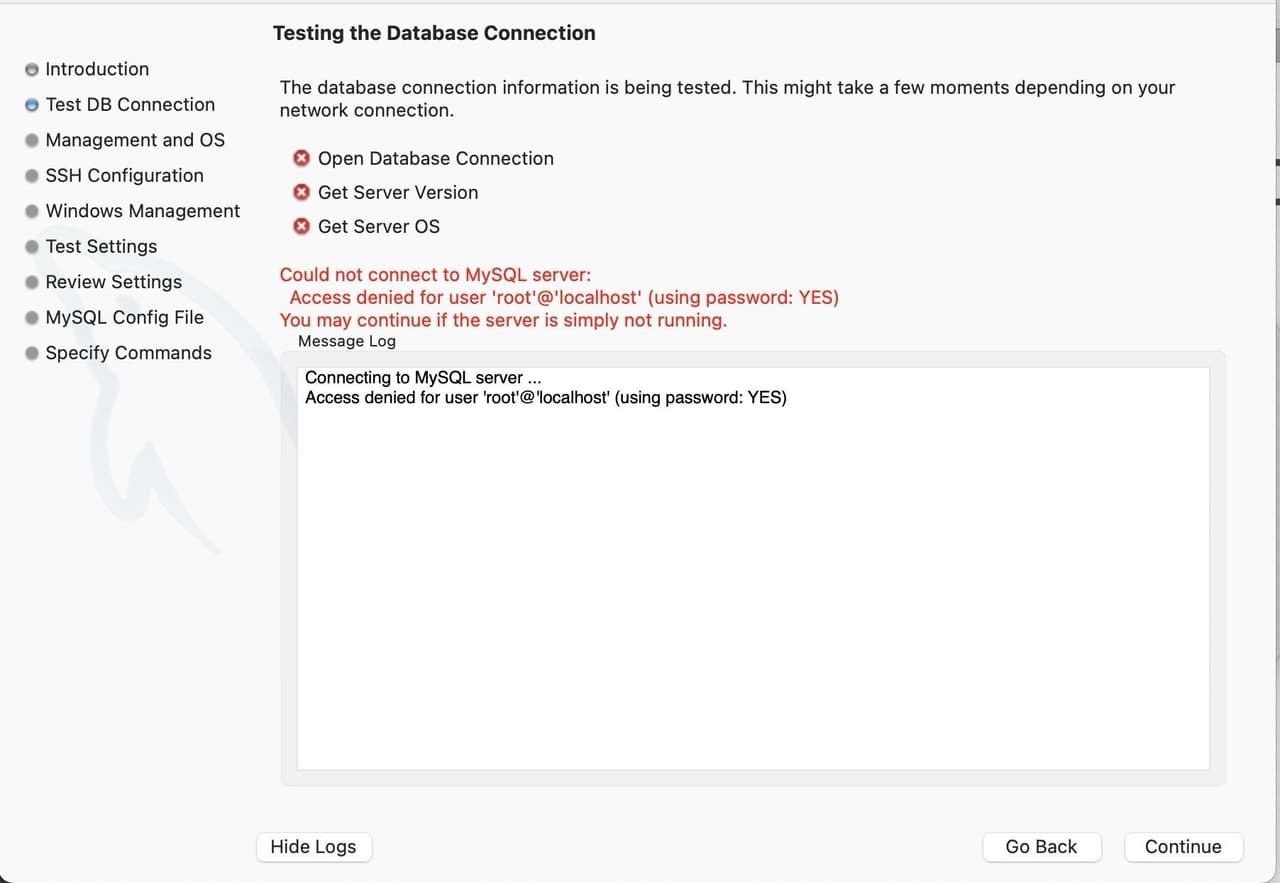The width and height of the screenshot is (1280, 883).
Task: Hide the message log with Hide Logs
Action: click(x=313, y=847)
